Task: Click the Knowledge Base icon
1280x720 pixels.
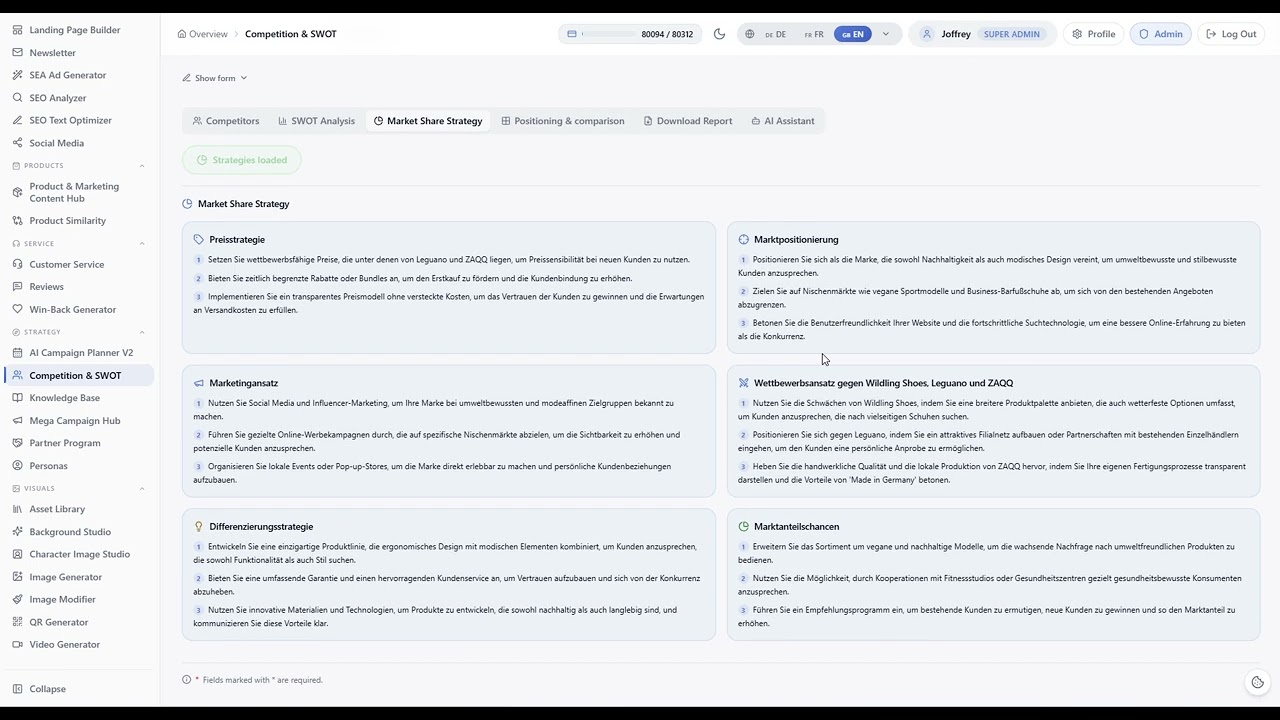Action: pos(18,398)
